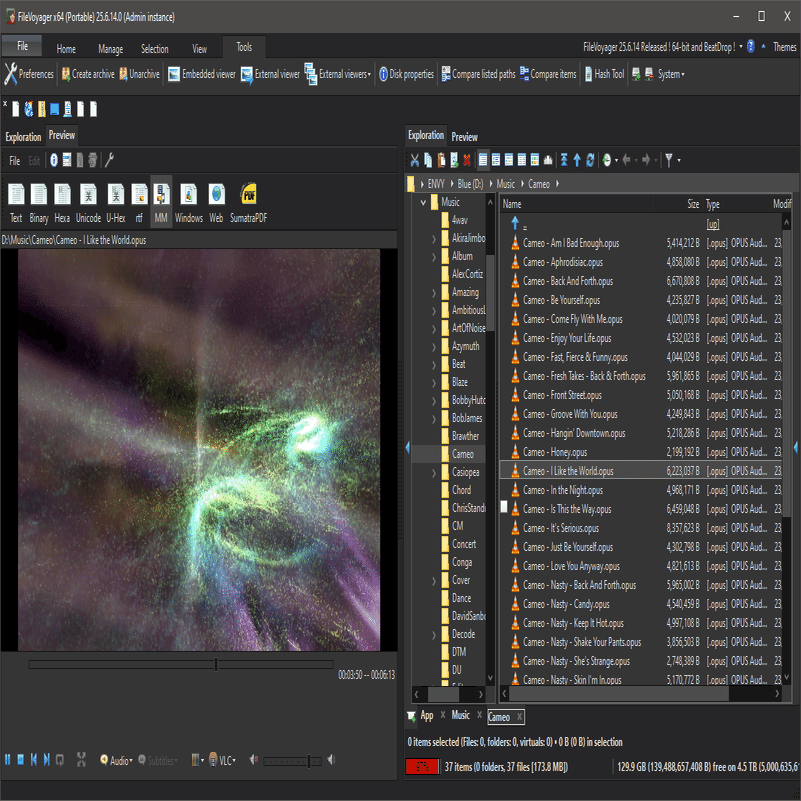Screen dimensions: 801x801
Task: Open the Audio dropdown in player
Action: (117, 760)
